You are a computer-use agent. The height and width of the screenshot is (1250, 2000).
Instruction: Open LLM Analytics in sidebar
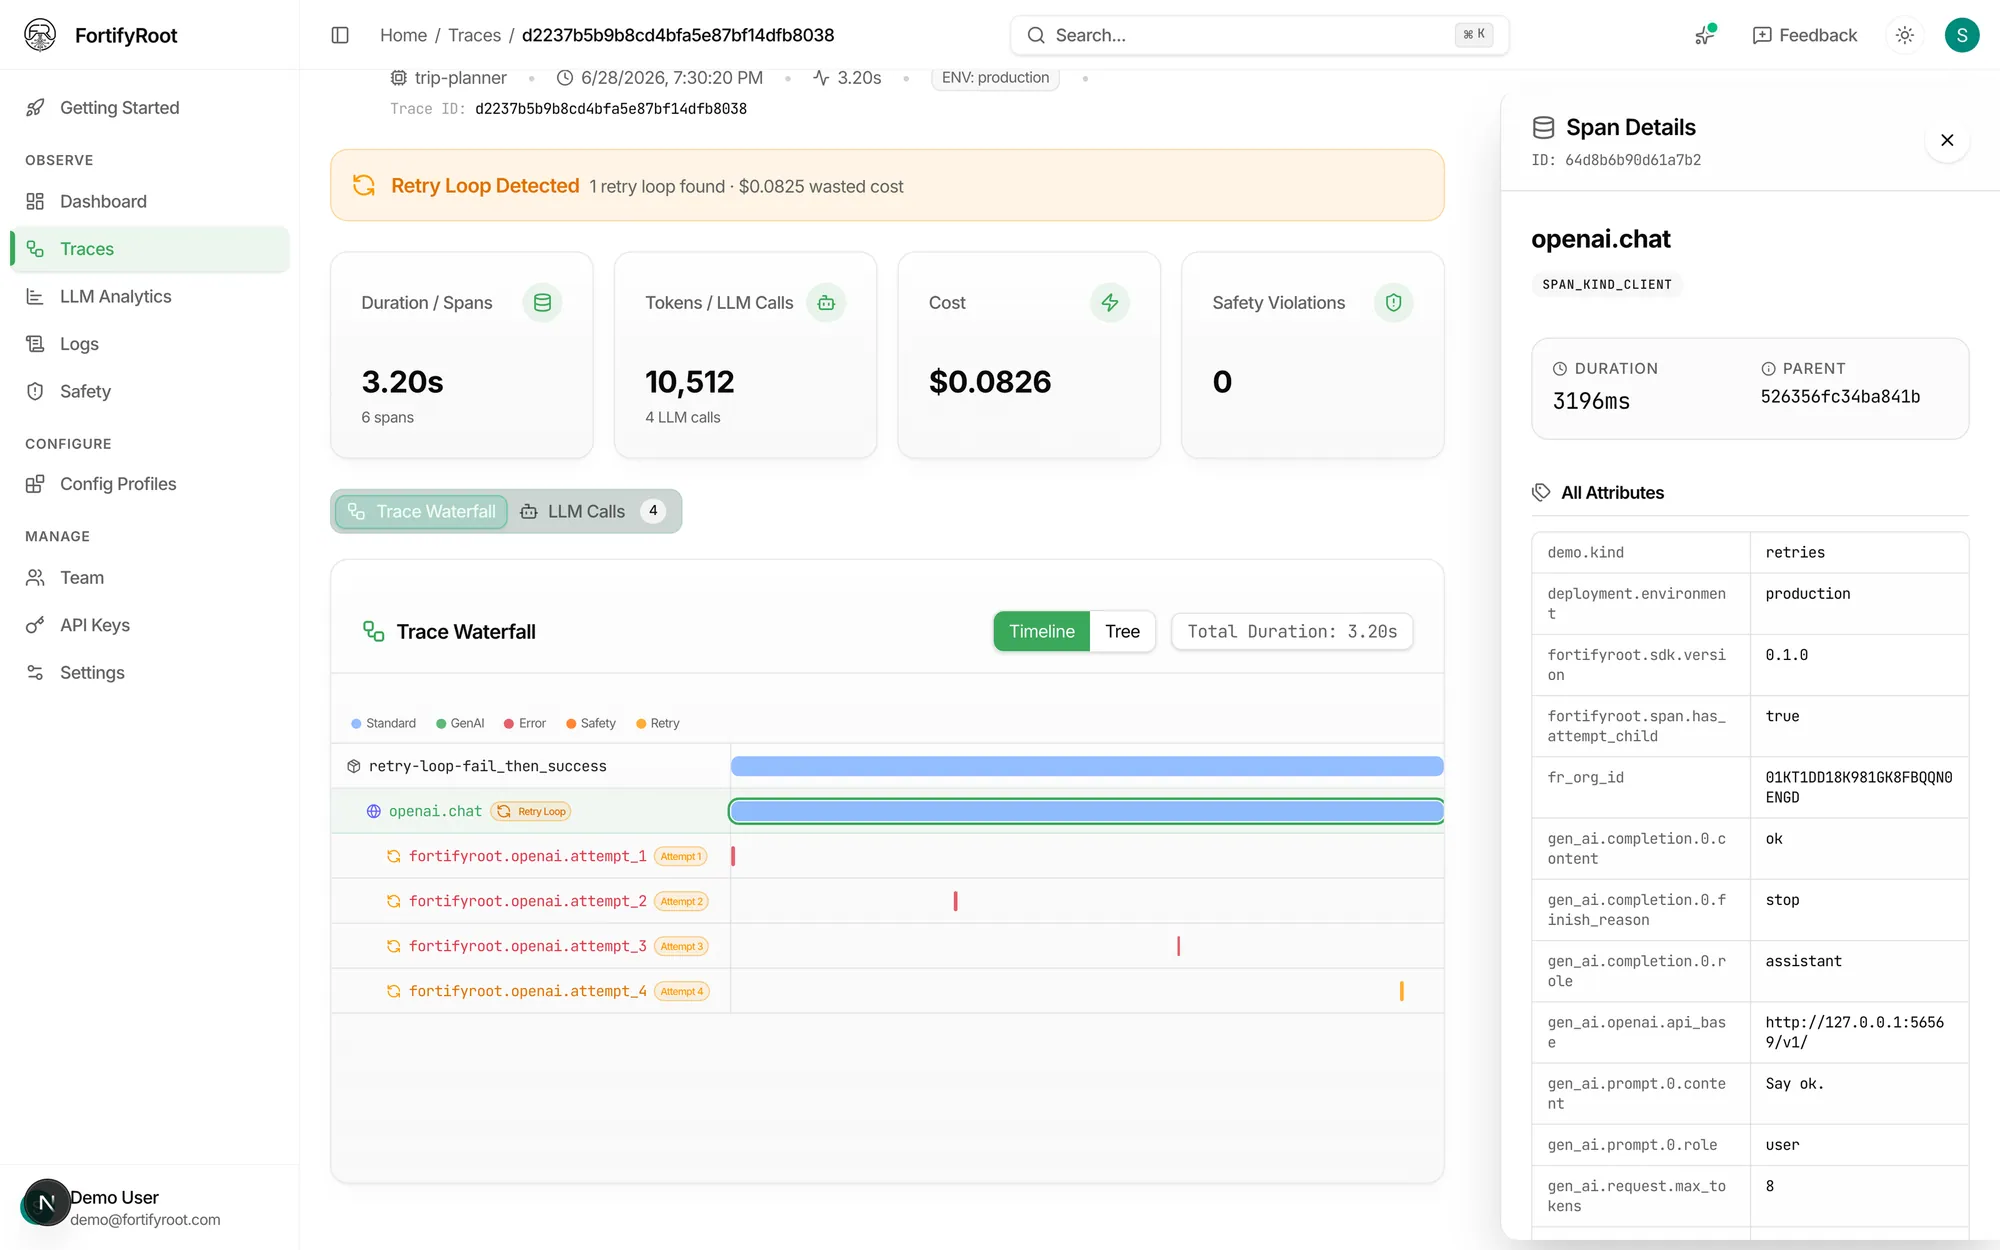150,297
